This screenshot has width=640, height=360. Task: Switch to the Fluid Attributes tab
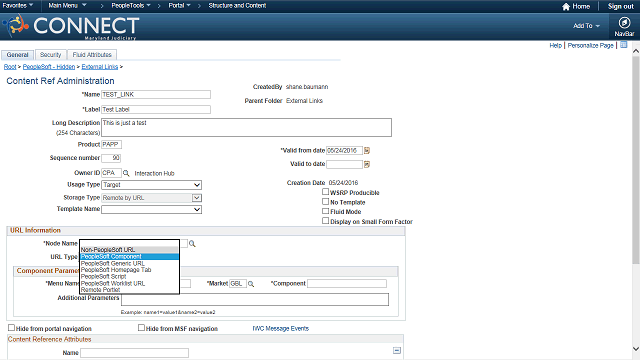92,55
